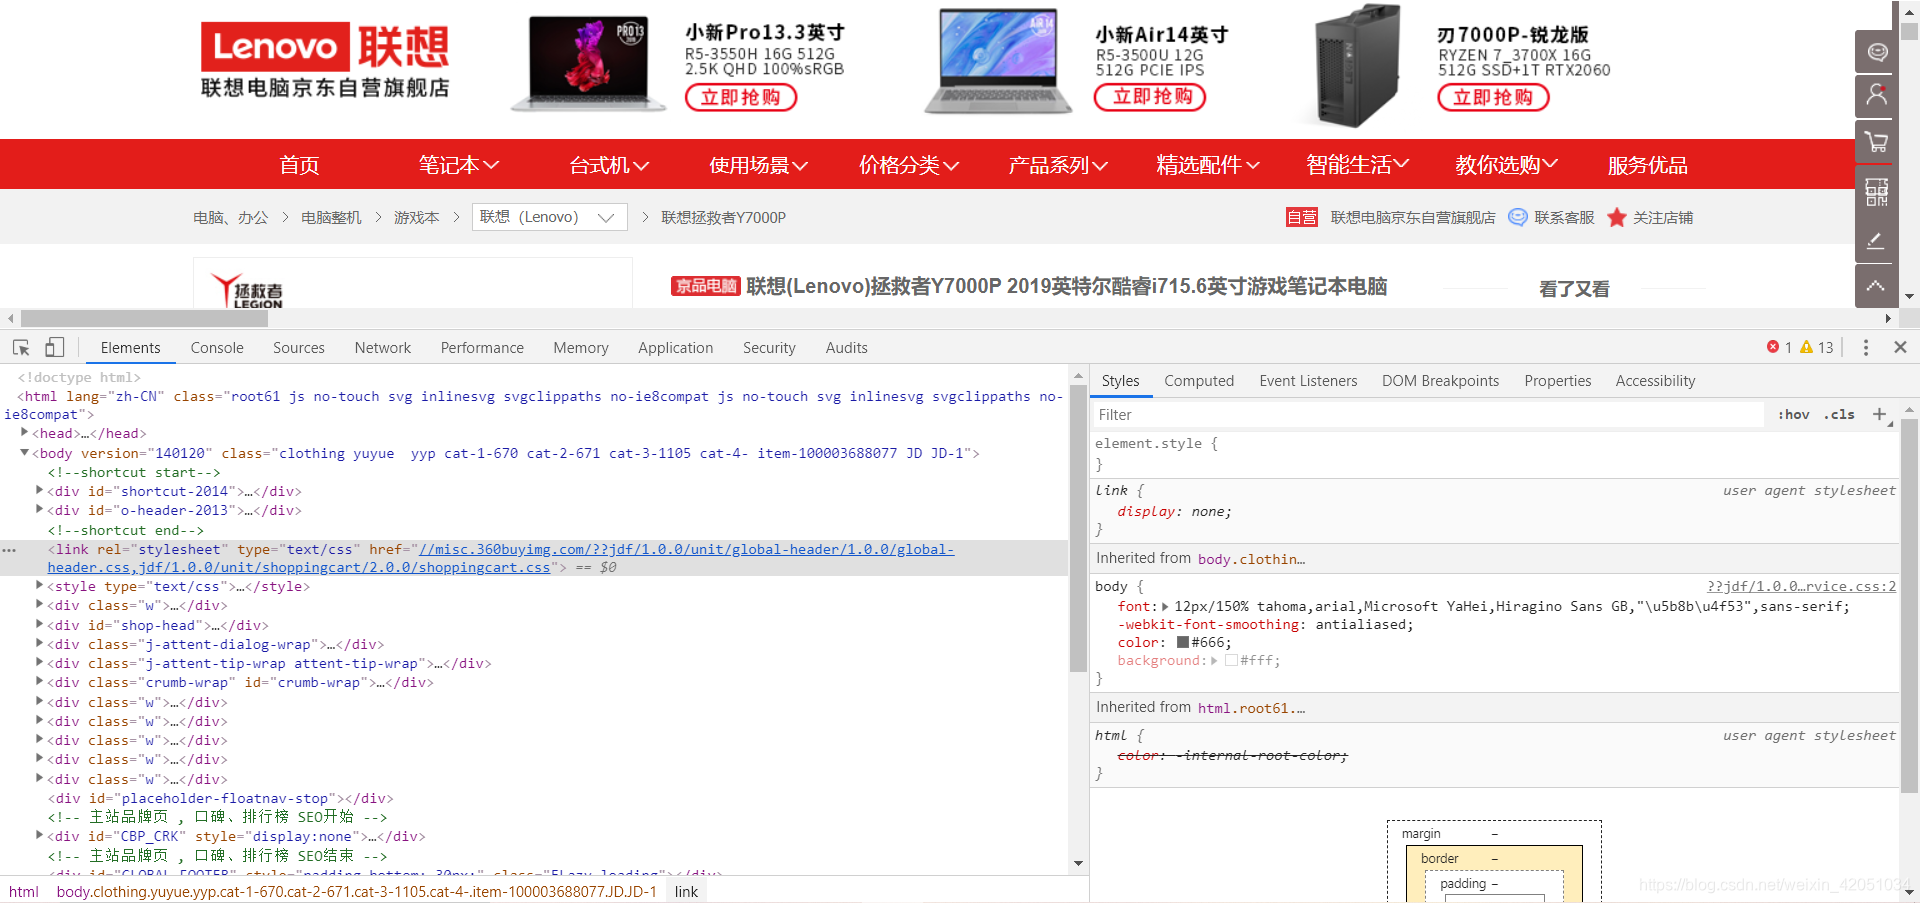Open the shopping cart icon in right sidebar
1920x903 pixels.
click(x=1876, y=142)
